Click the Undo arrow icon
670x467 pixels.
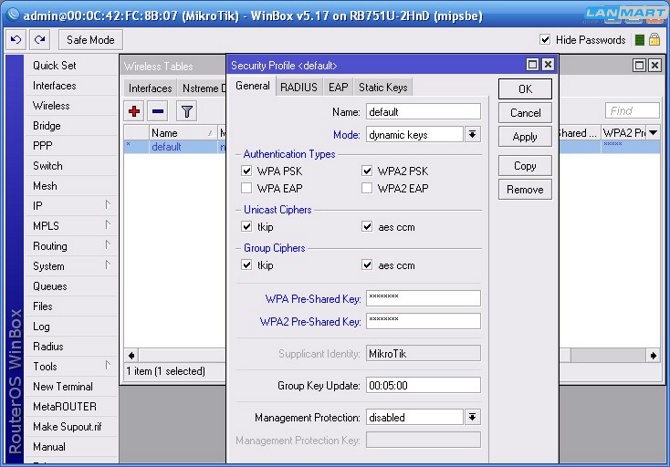[x=16, y=40]
